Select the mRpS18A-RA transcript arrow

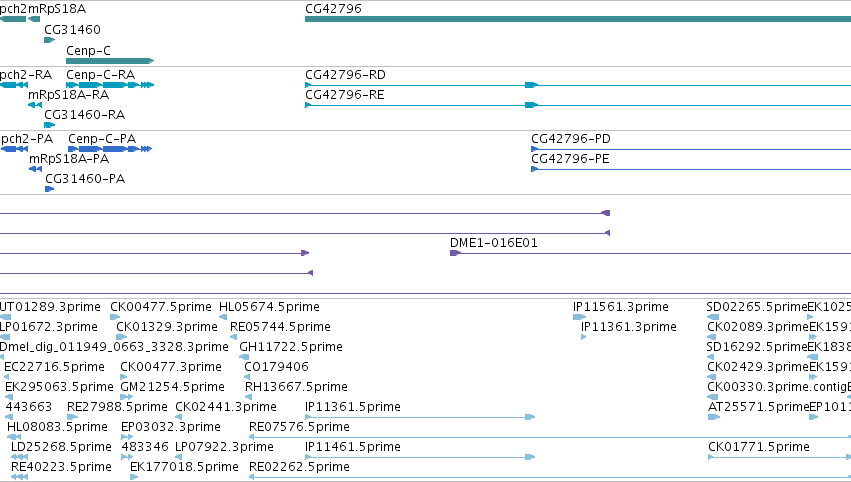[35, 105]
